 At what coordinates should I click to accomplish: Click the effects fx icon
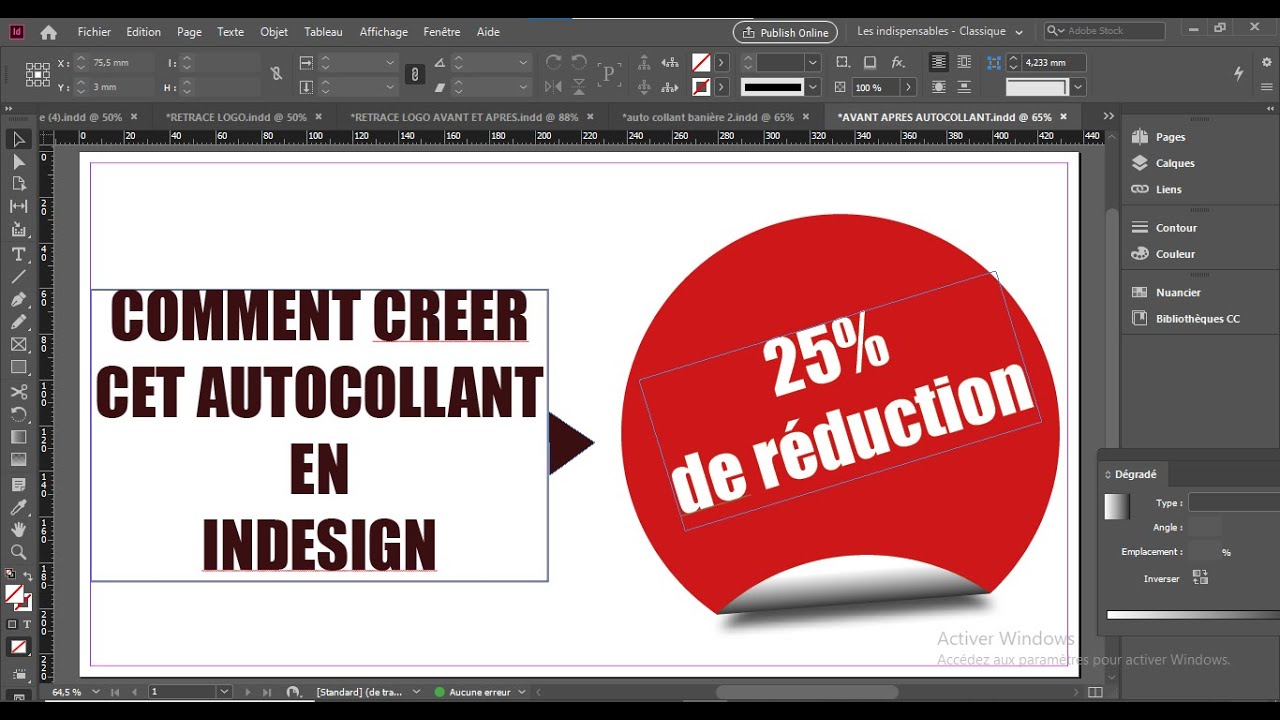(x=898, y=62)
